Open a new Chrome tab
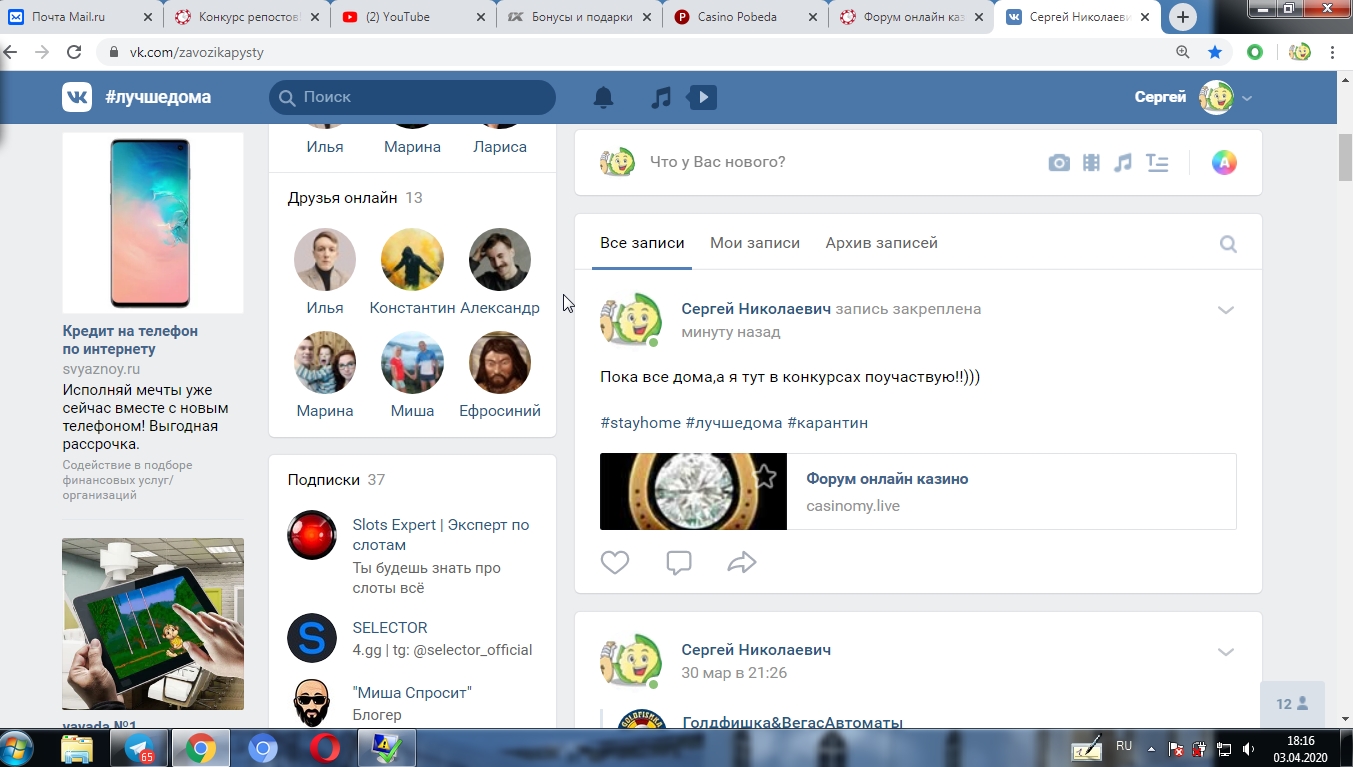This screenshot has width=1353, height=767. 1183,17
